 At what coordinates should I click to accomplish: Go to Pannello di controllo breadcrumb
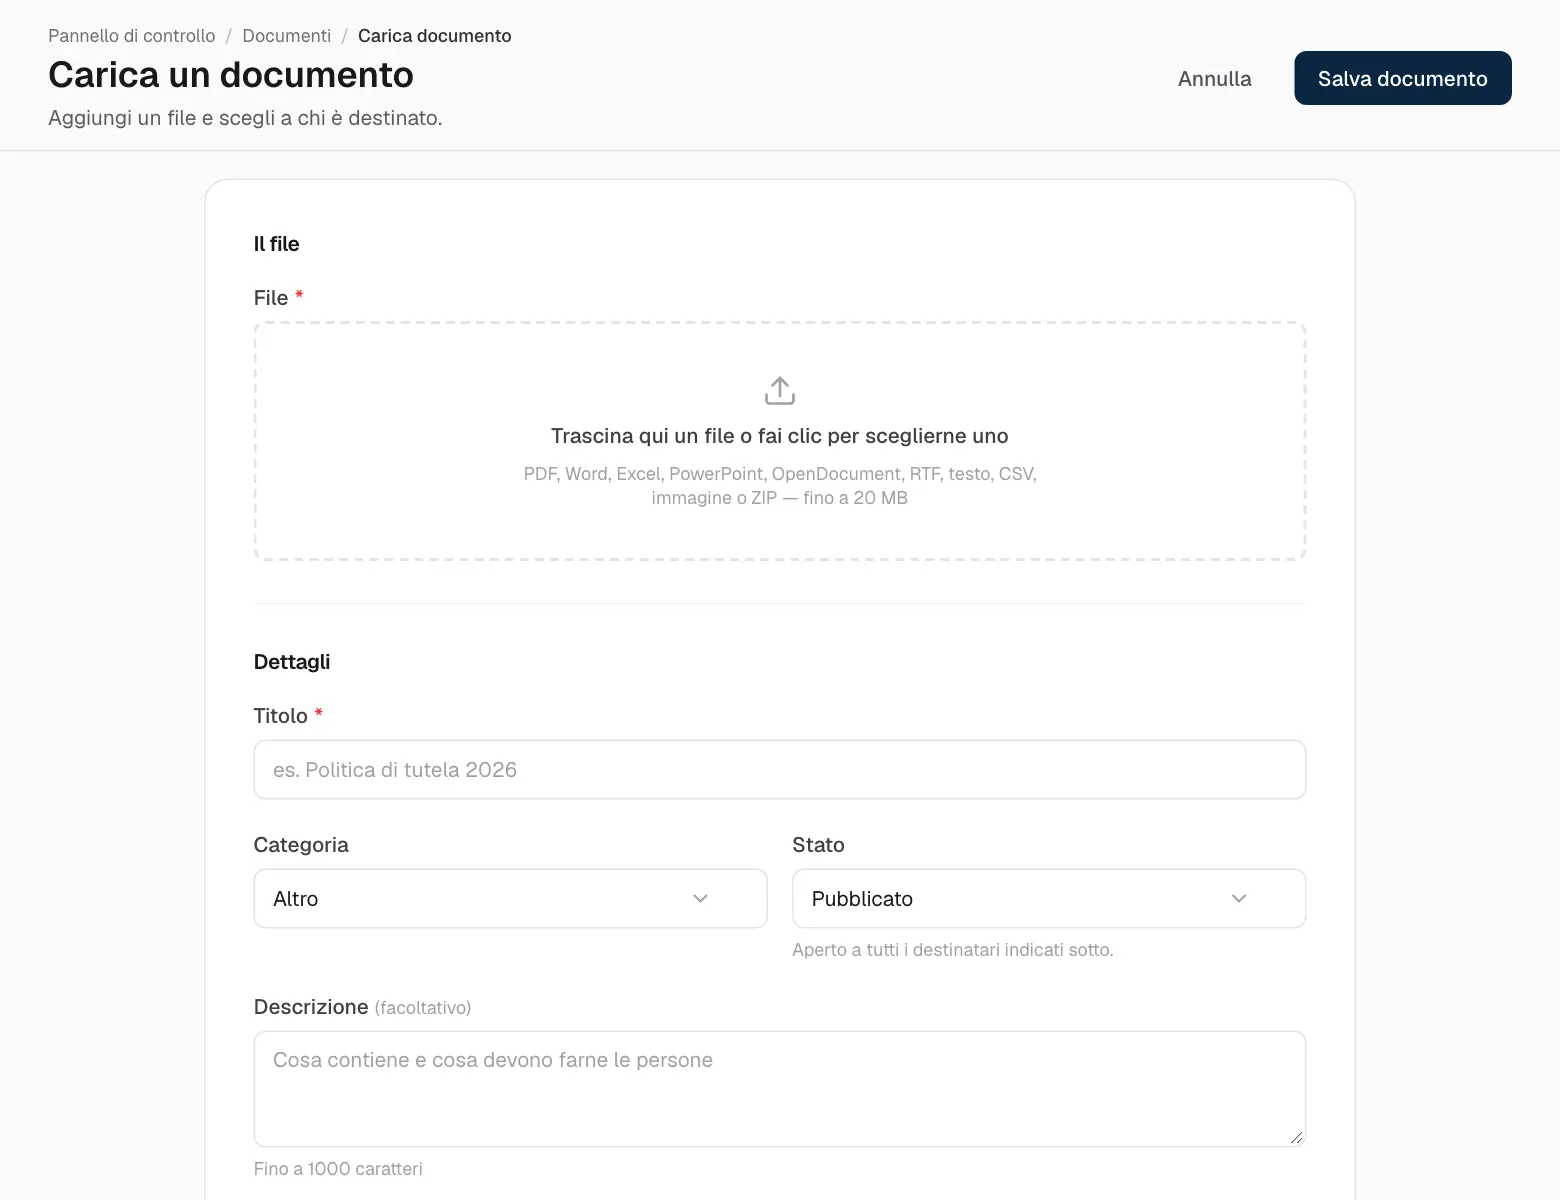coord(132,36)
